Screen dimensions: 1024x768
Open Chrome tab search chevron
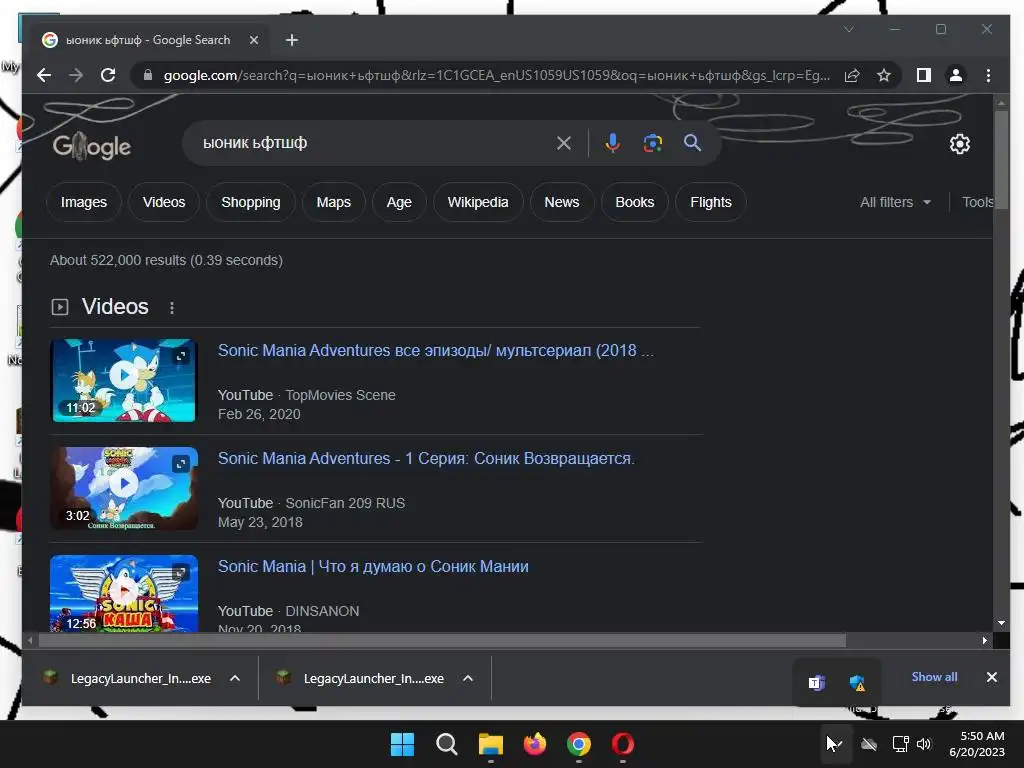(849, 29)
